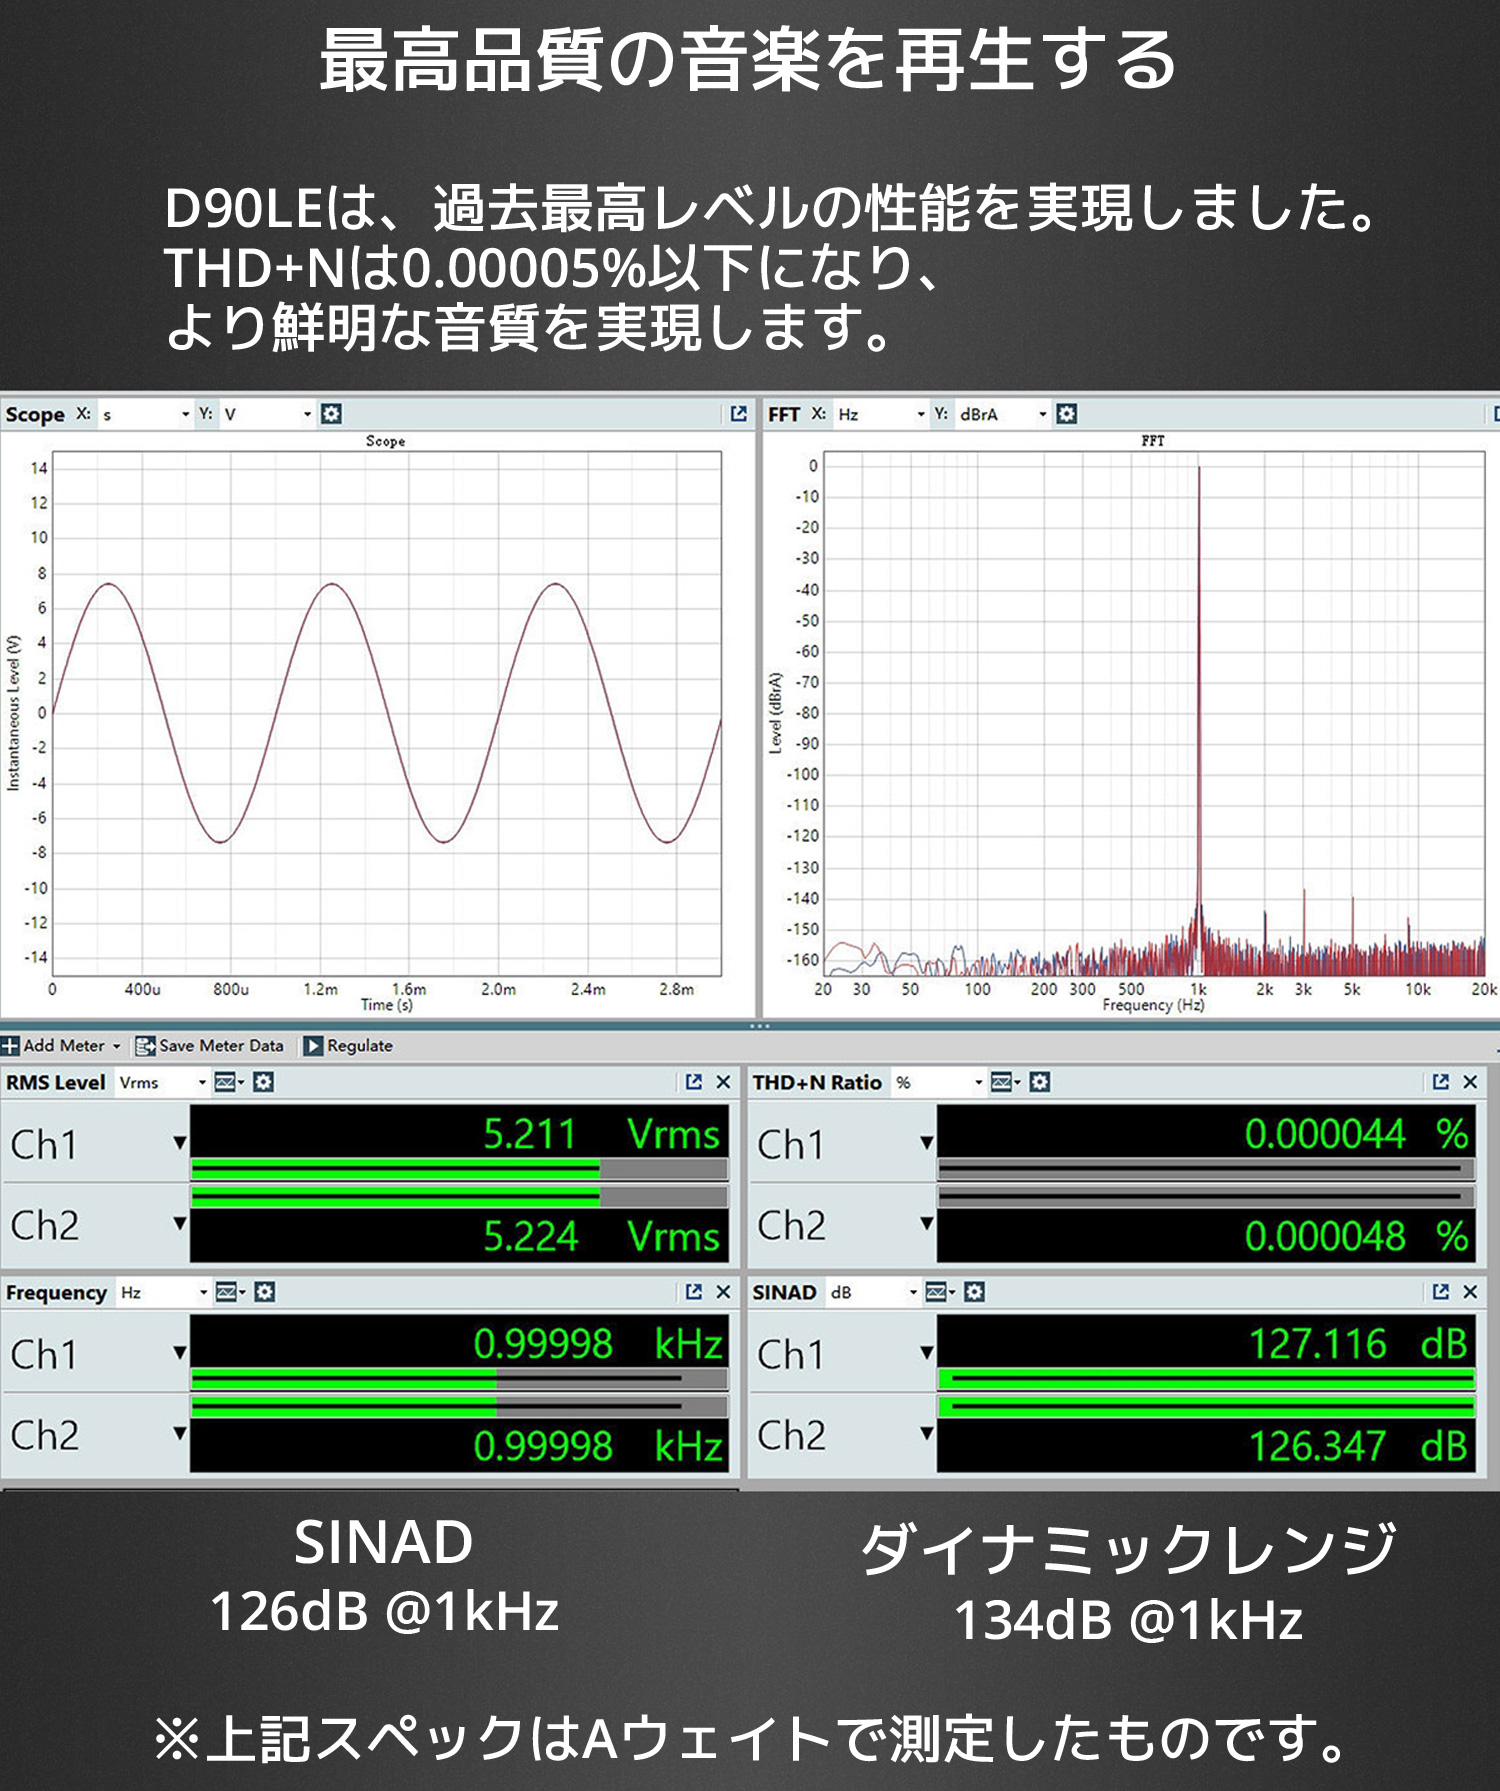Click SINAD Ch1 green level bar
The image size is (1500, 1791).
click(1206, 1380)
